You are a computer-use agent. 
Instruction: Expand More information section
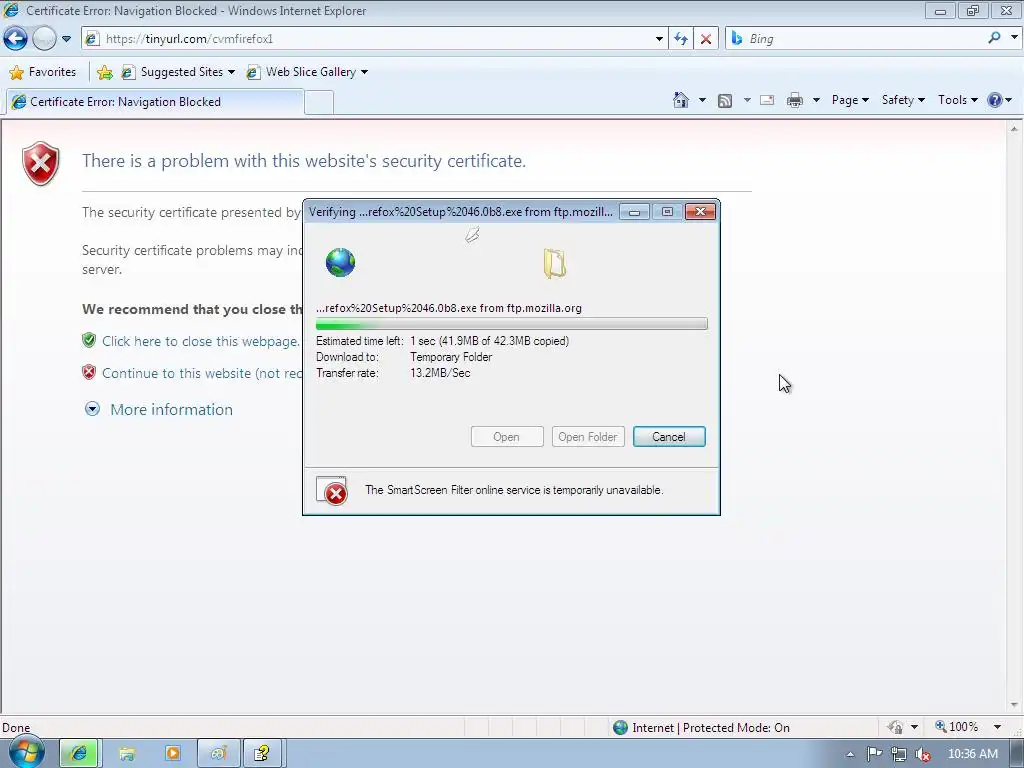159,409
